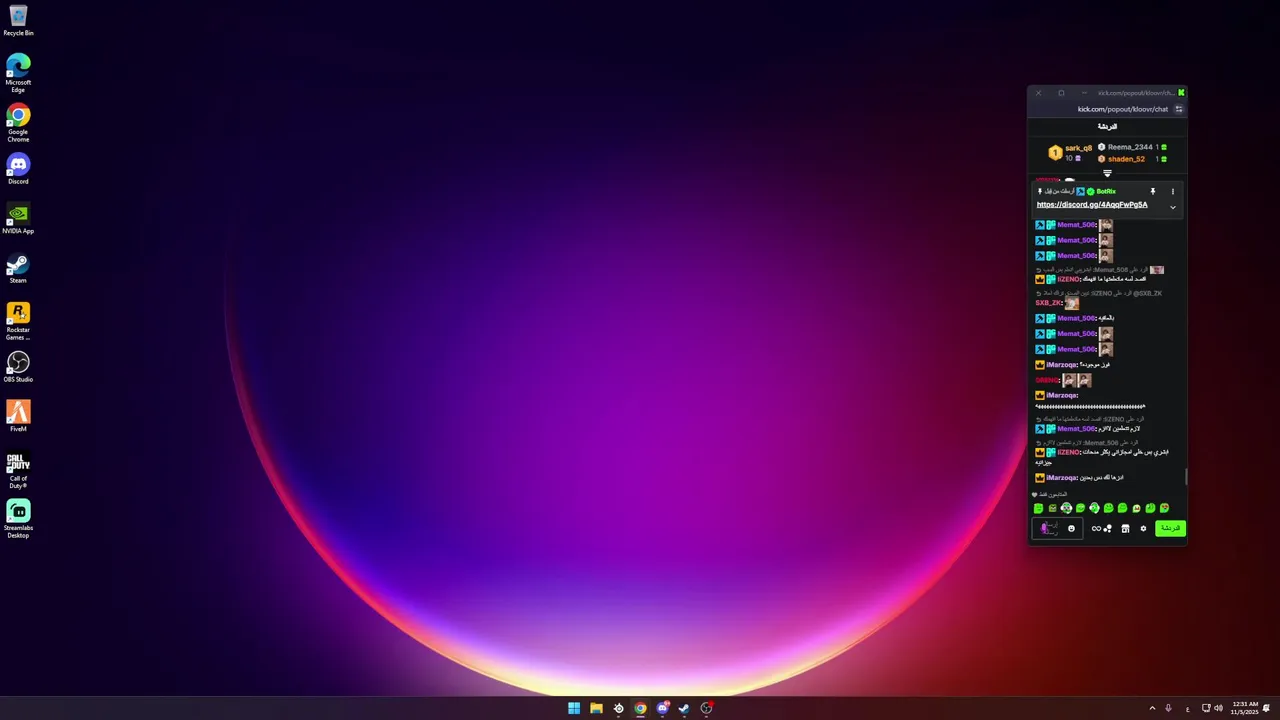The width and height of the screenshot is (1280, 720).
Task: Select the Discord desktop shortcut
Action: (x=18, y=168)
